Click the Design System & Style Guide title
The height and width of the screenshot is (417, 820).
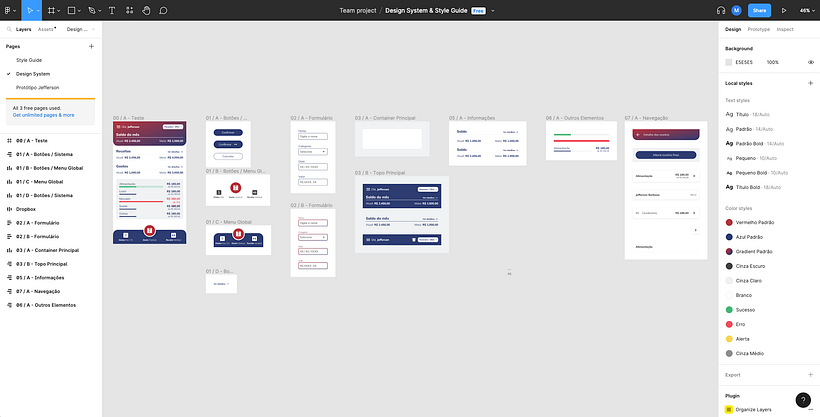tap(426, 10)
